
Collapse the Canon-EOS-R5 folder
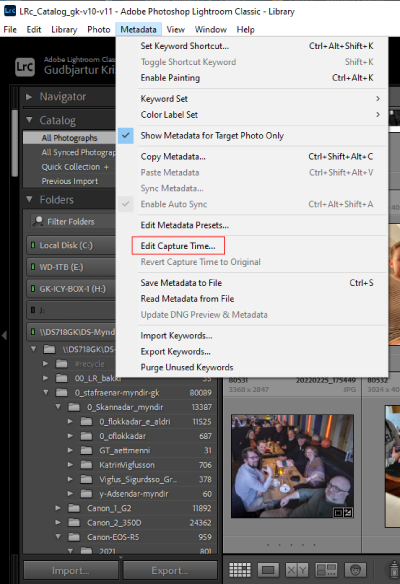click(58, 537)
